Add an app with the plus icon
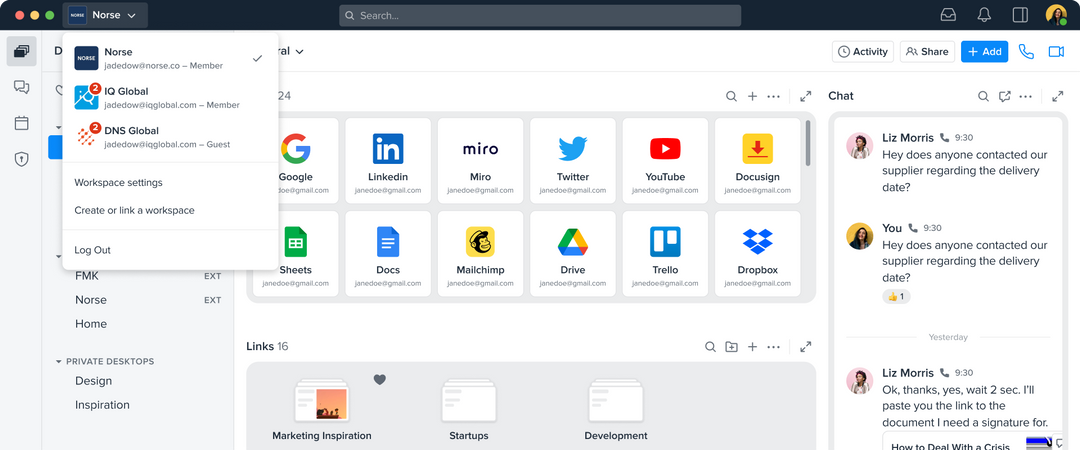The image size is (1080, 450). 752,96
